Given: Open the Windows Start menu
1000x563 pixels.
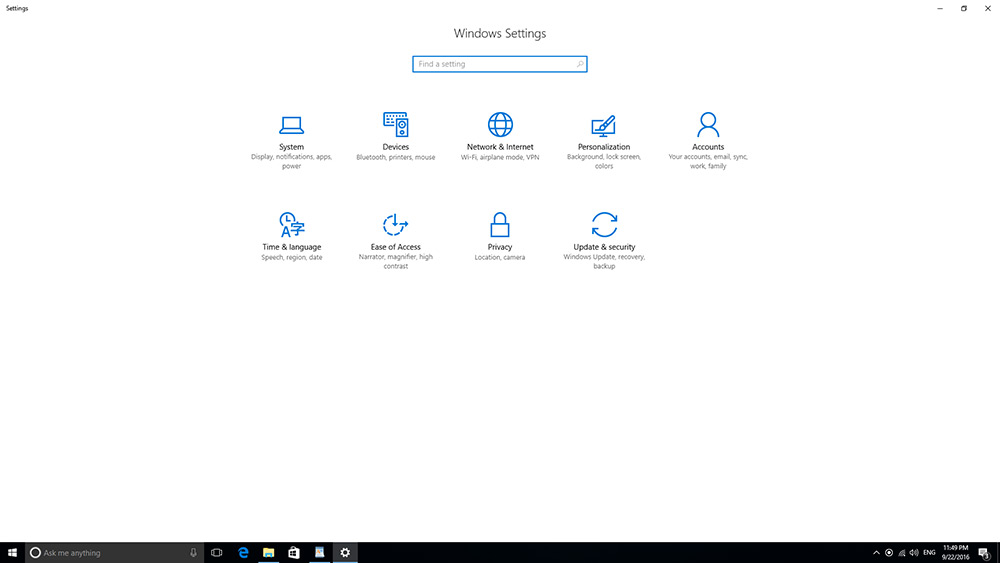Looking at the screenshot, I should [12, 553].
